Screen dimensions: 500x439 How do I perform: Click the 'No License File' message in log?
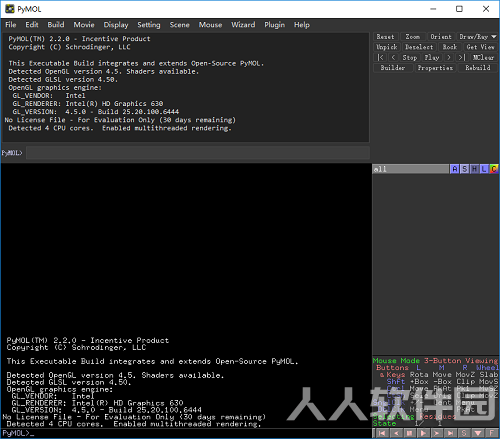[x=120, y=120]
